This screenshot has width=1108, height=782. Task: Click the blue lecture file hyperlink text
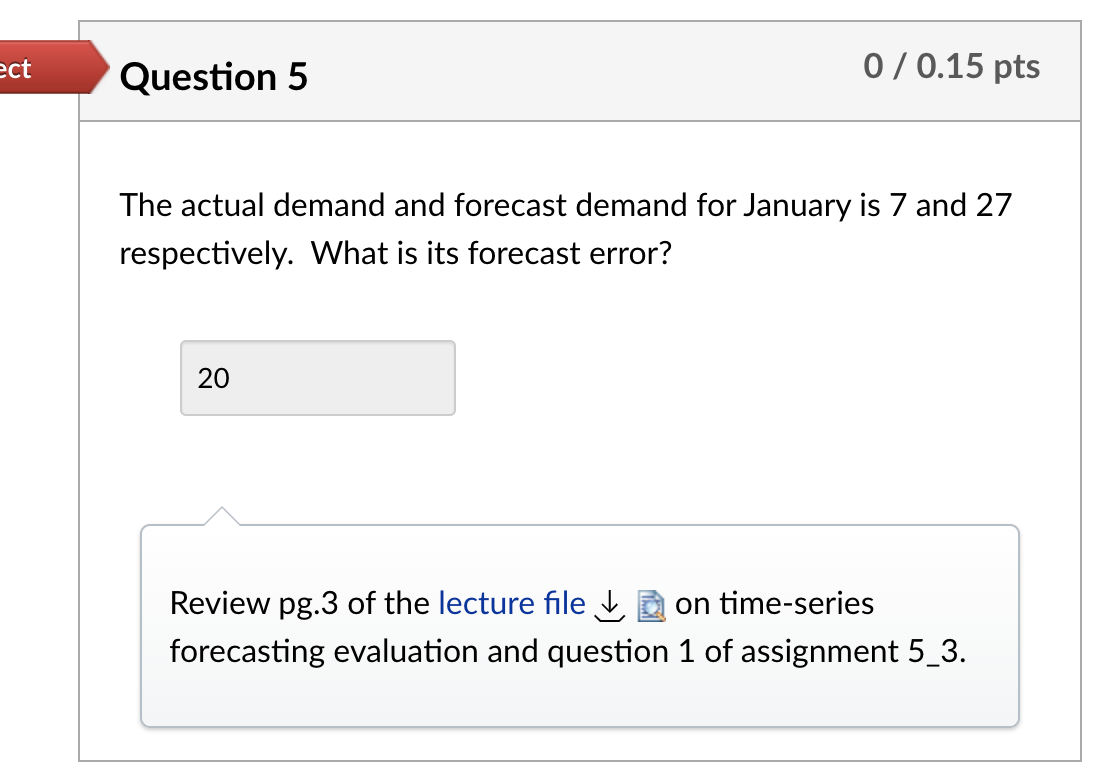pyautogui.click(x=511, y=603)
